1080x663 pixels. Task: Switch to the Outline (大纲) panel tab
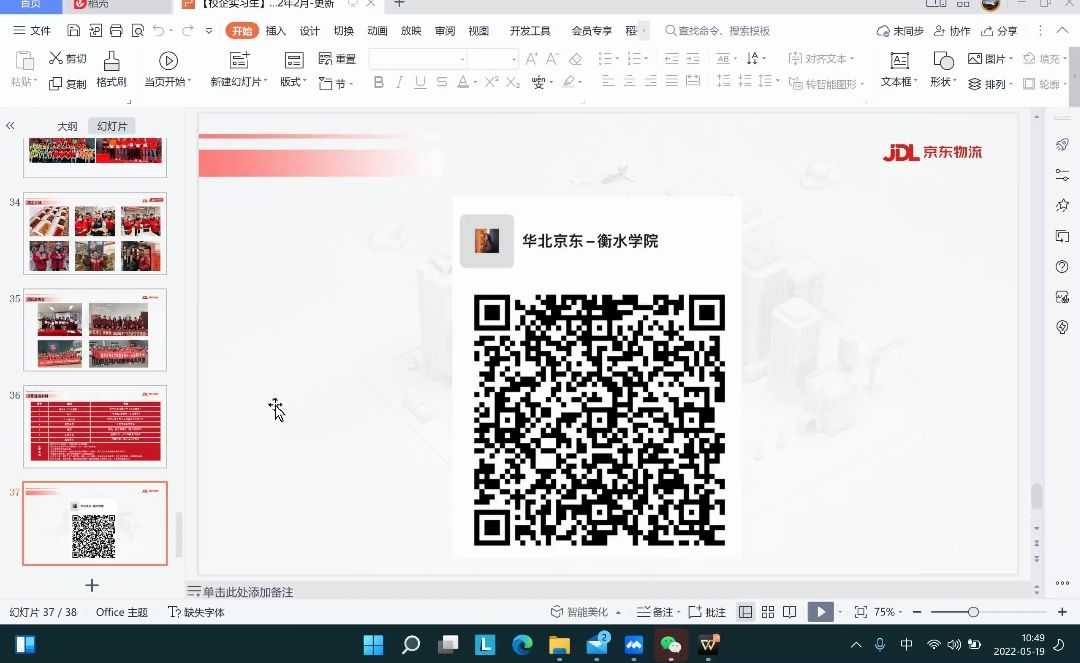pyautogui.click(x=67, y=126)
